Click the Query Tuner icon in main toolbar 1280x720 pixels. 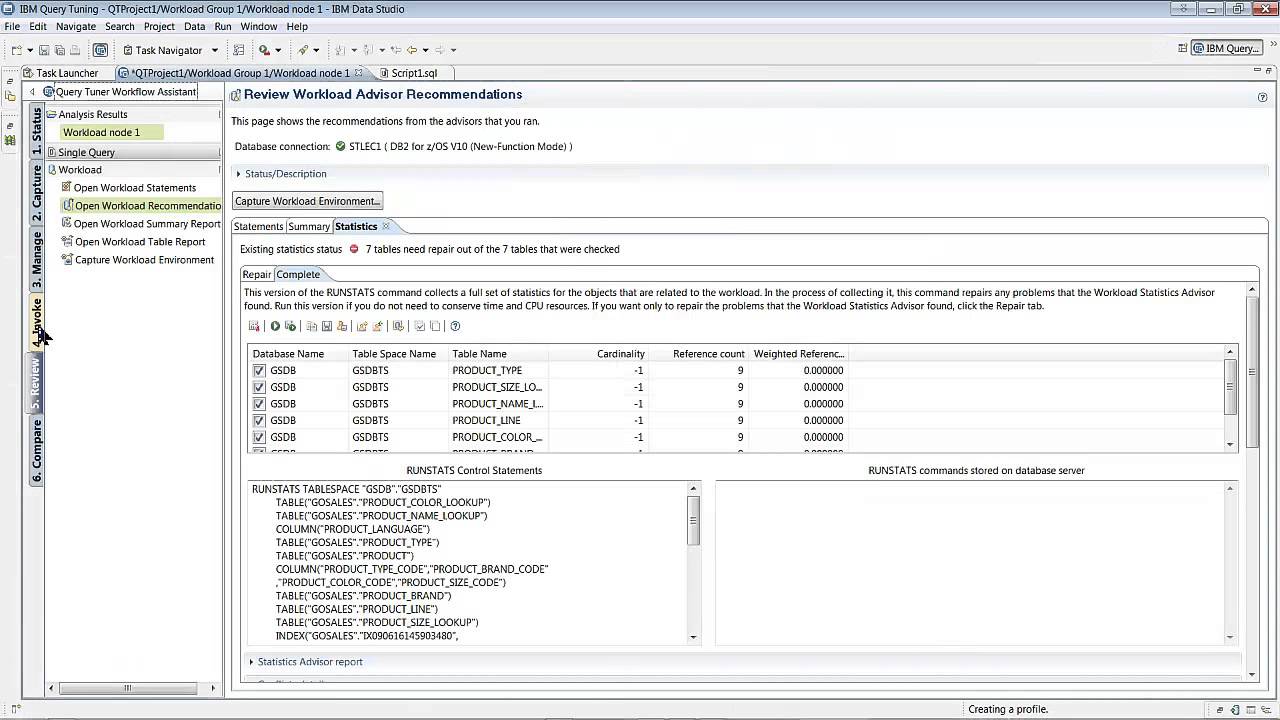point(100,50)
